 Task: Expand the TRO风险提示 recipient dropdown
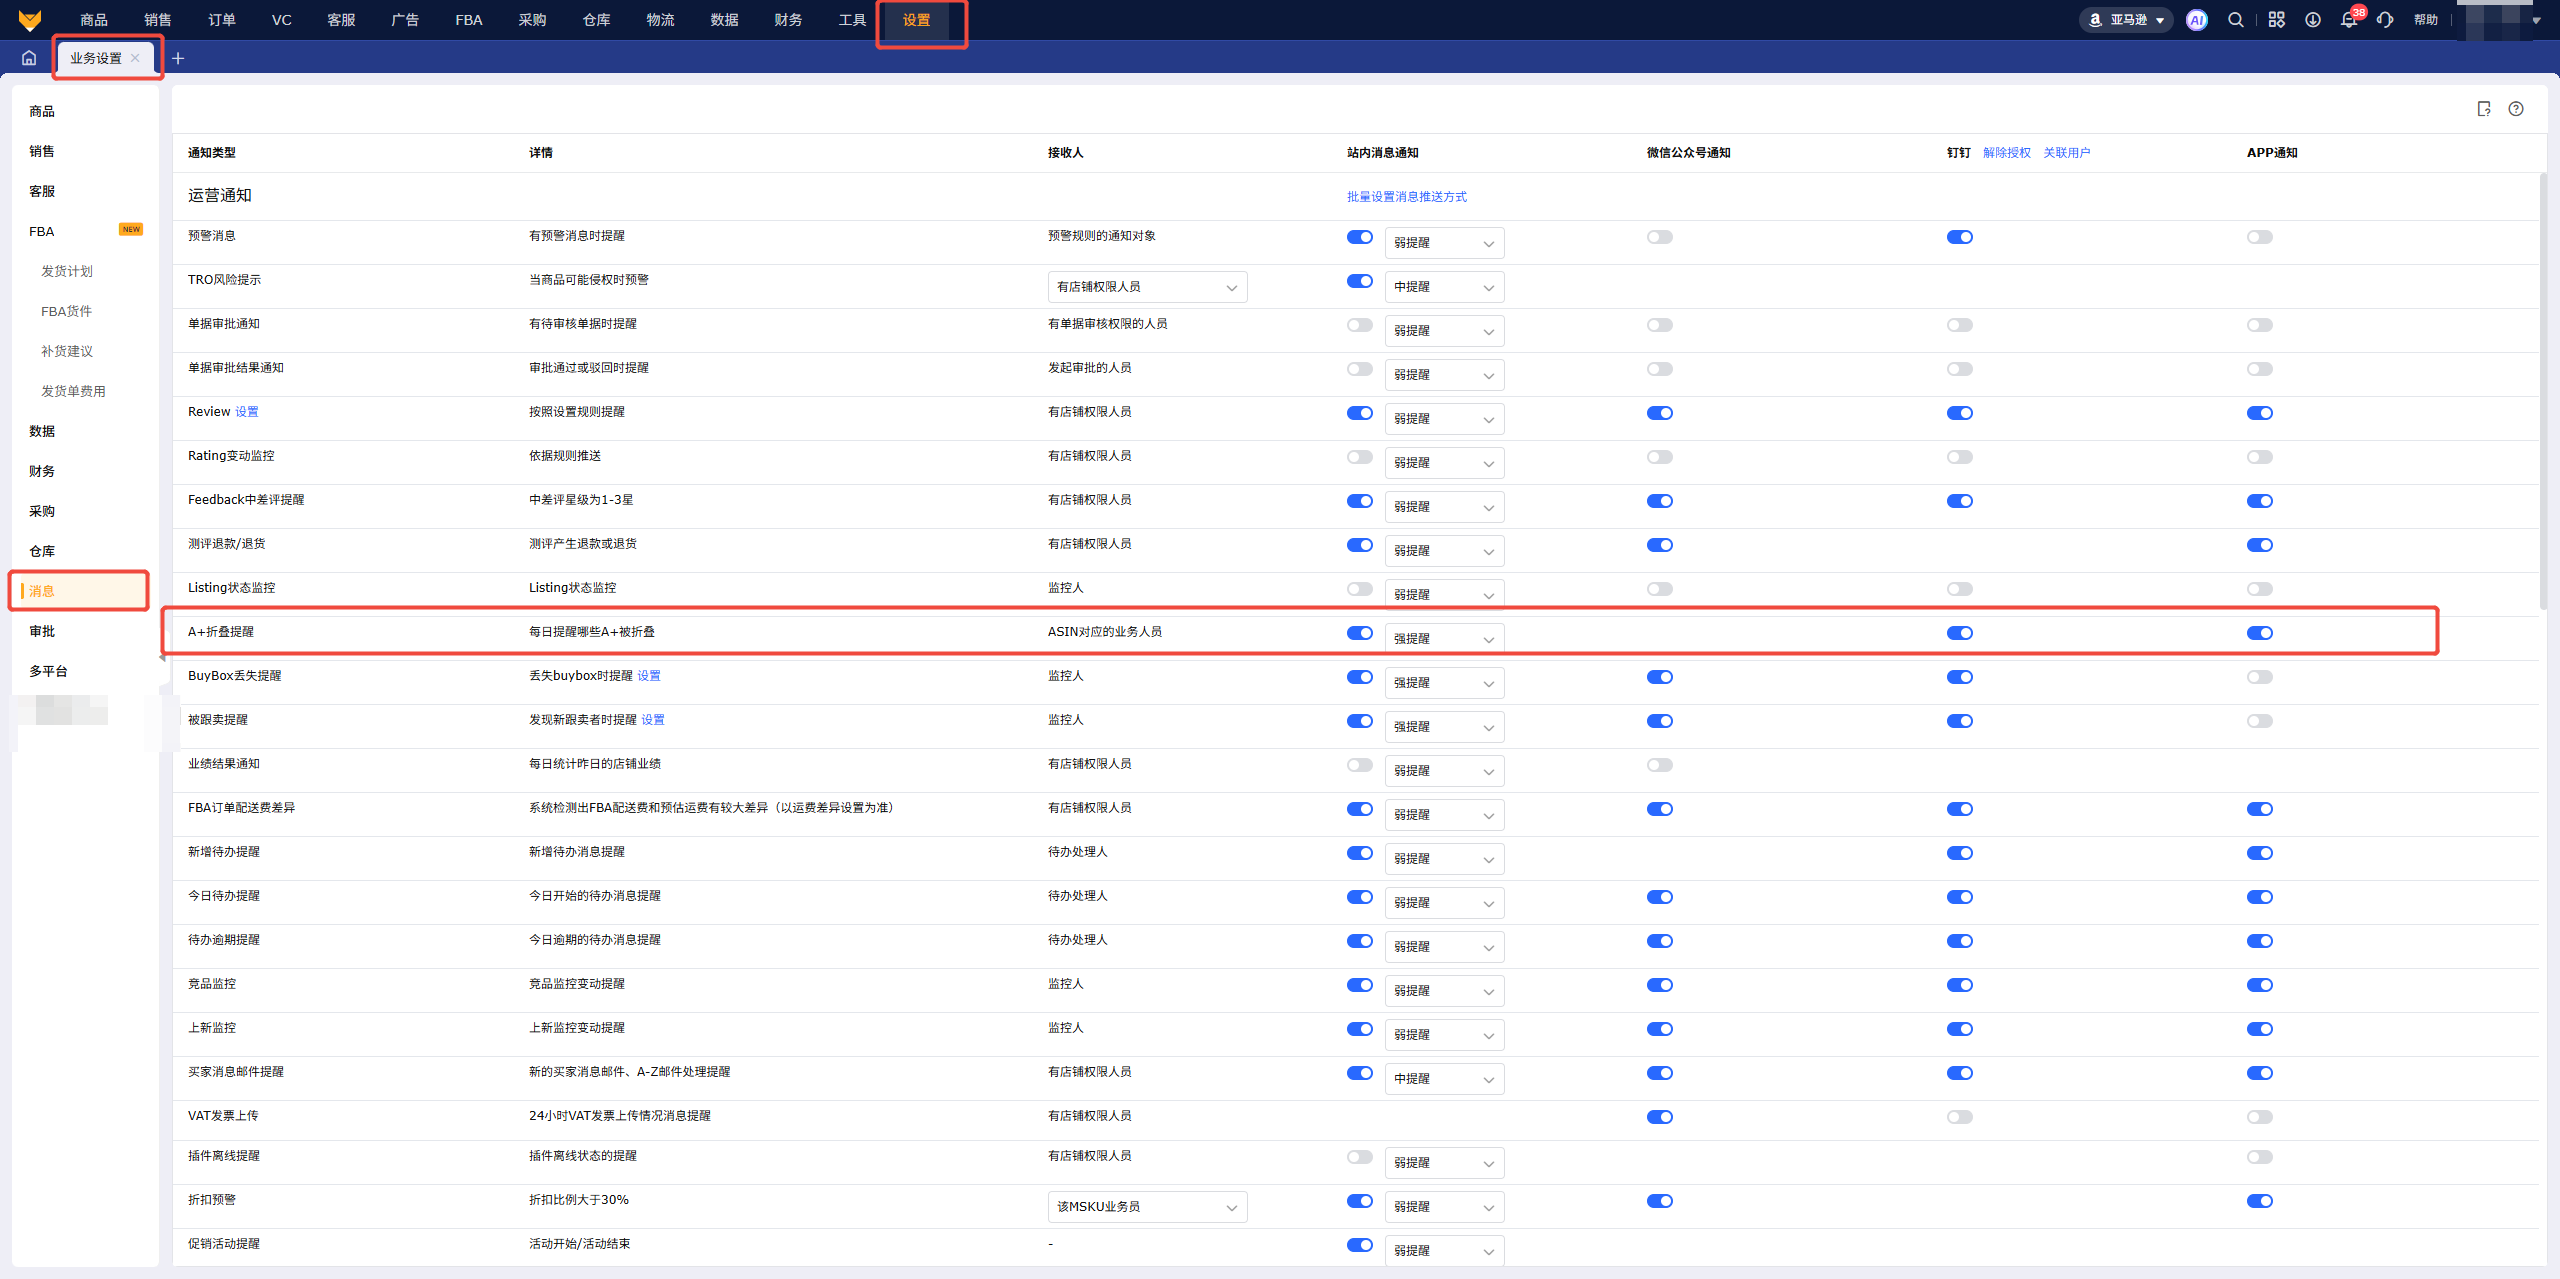click(1147, 287)
